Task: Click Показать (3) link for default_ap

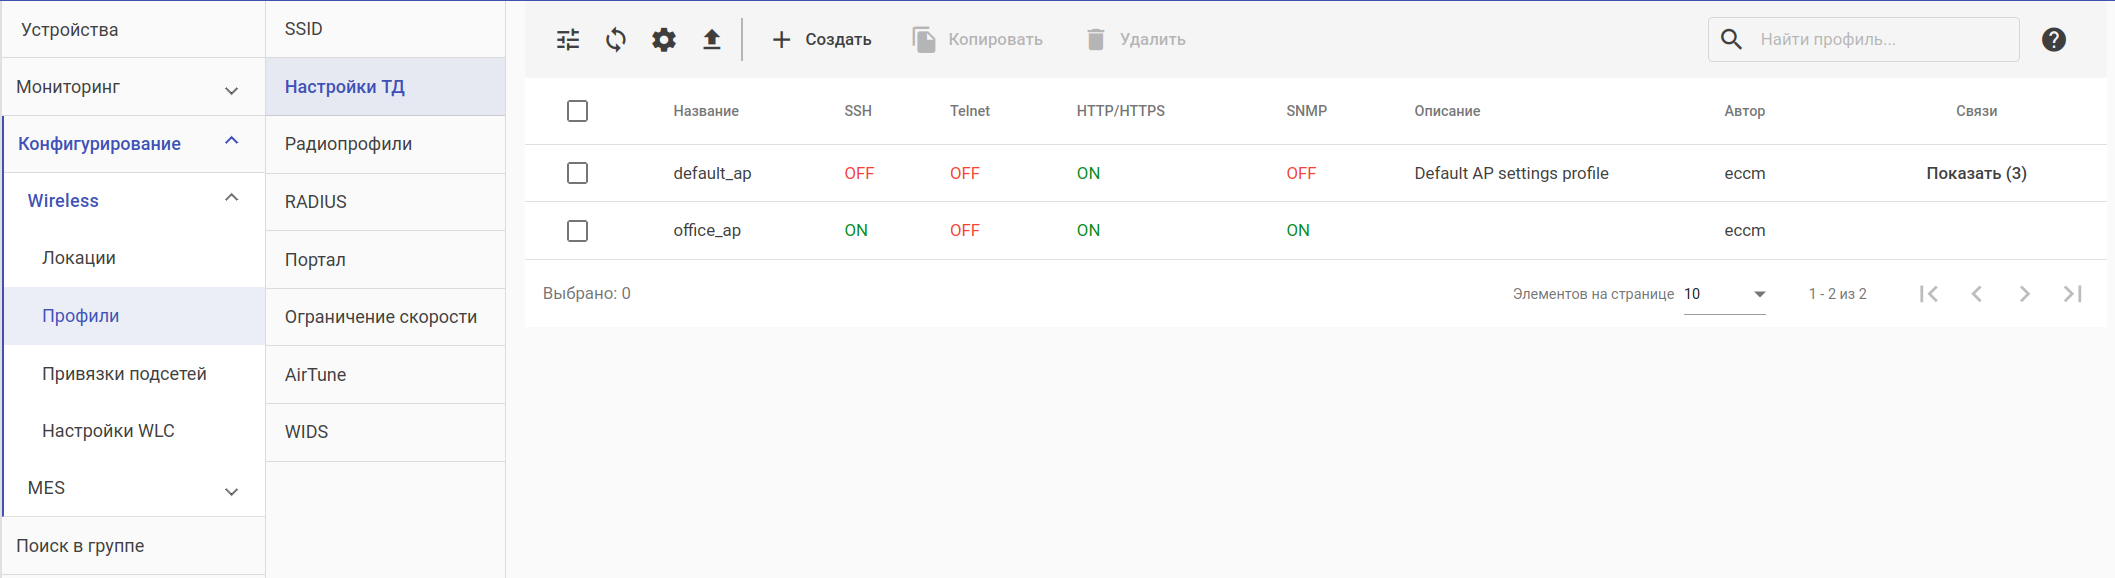Action: click(x=1976, y=173)
